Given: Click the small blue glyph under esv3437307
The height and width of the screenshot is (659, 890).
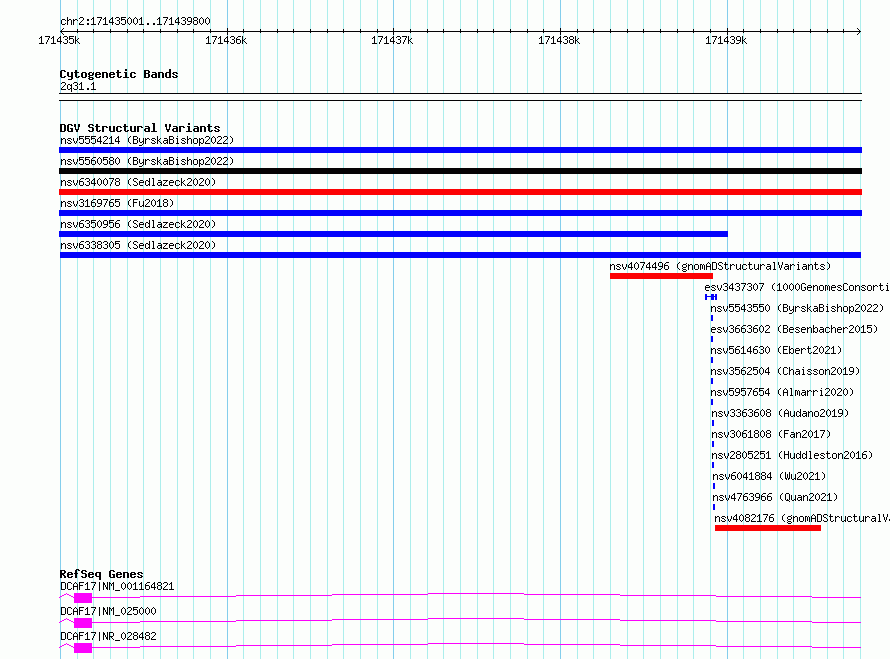Looking at the screenshot, I should pyautogui.click(x=711, y=297).
